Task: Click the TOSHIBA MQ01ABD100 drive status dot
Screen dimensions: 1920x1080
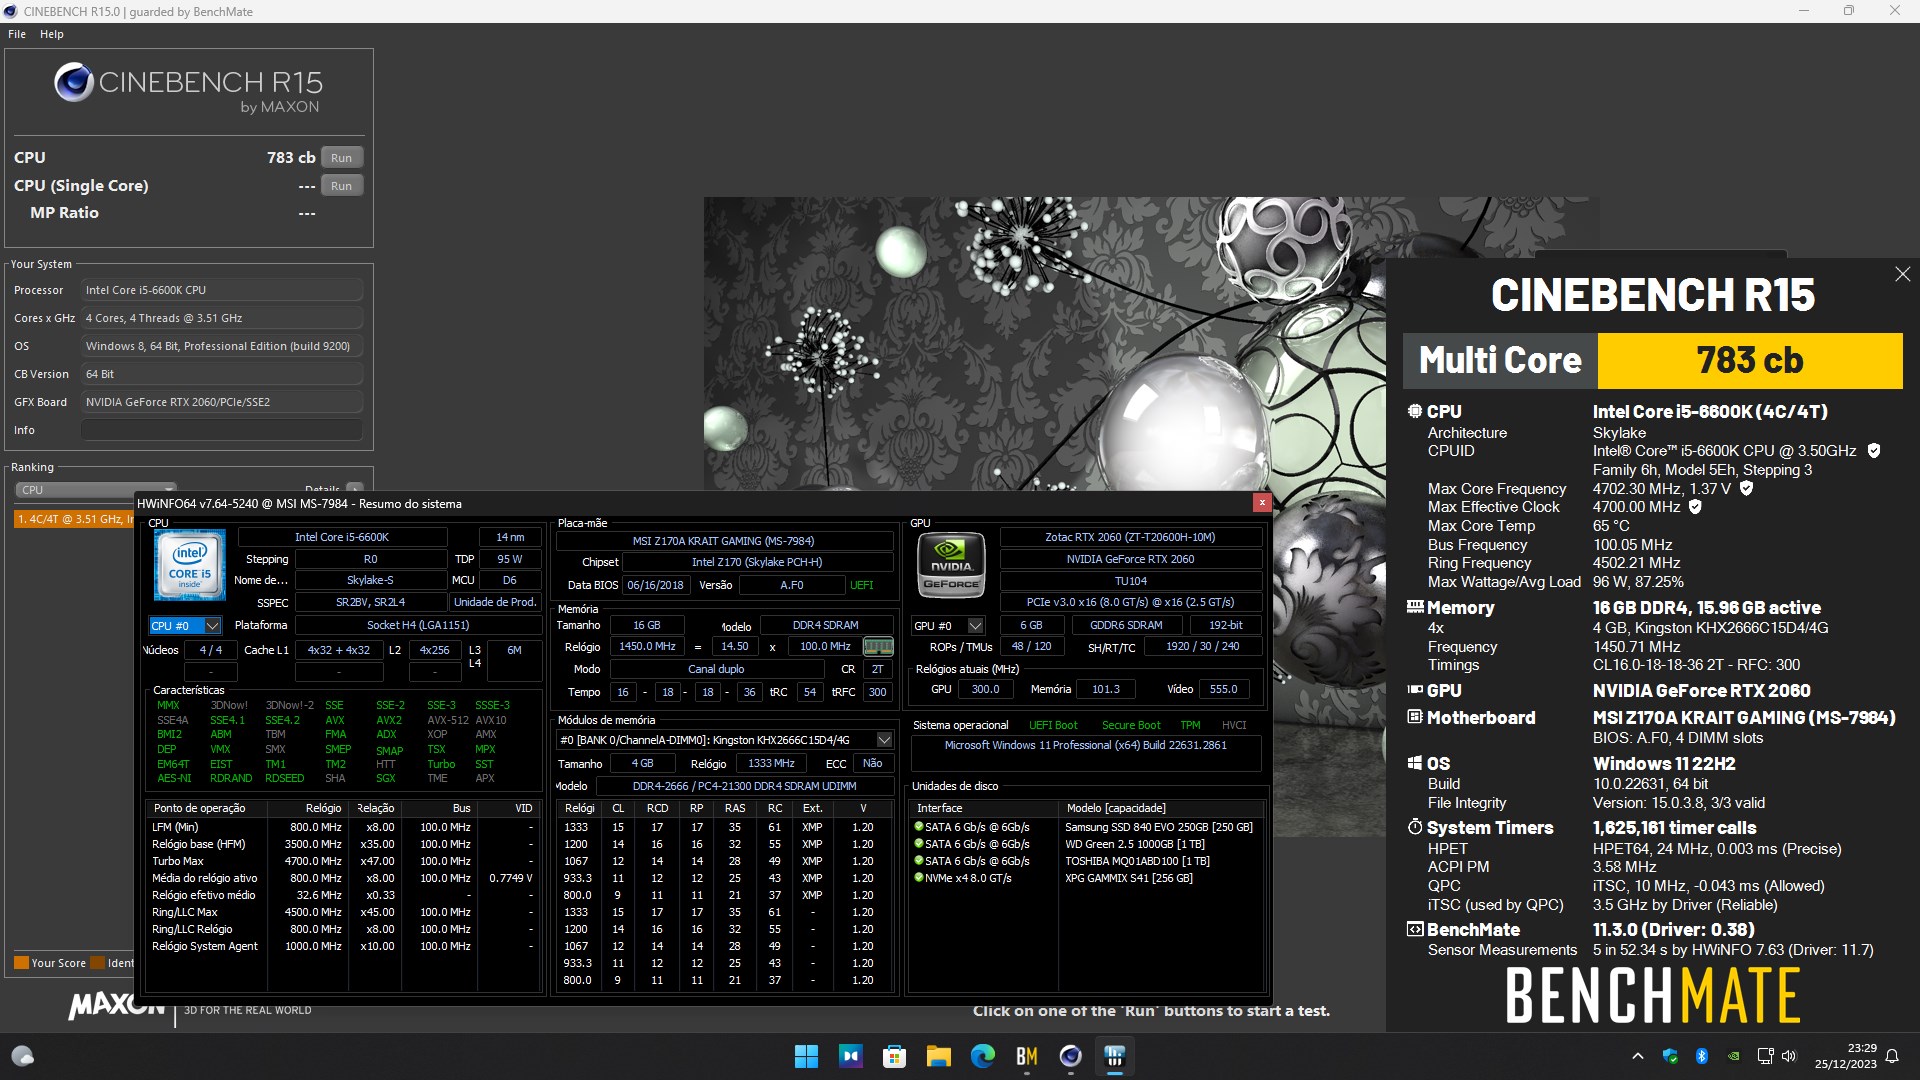Action: click(918, 861)
